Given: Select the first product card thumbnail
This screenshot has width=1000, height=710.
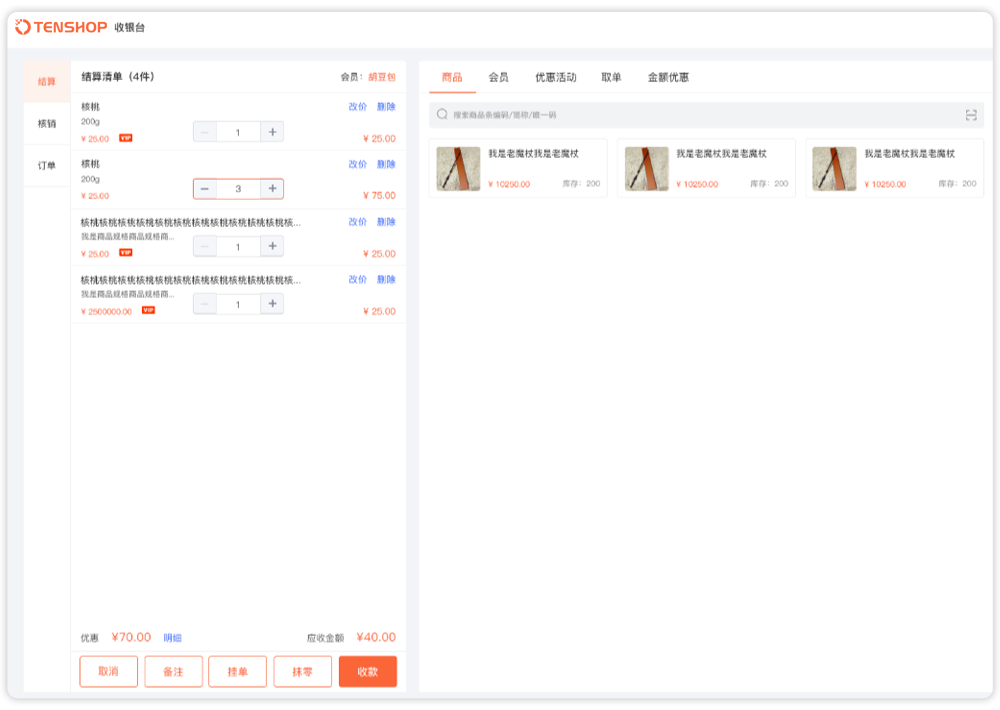Looking at the screenshot, I should pos(459,169).
